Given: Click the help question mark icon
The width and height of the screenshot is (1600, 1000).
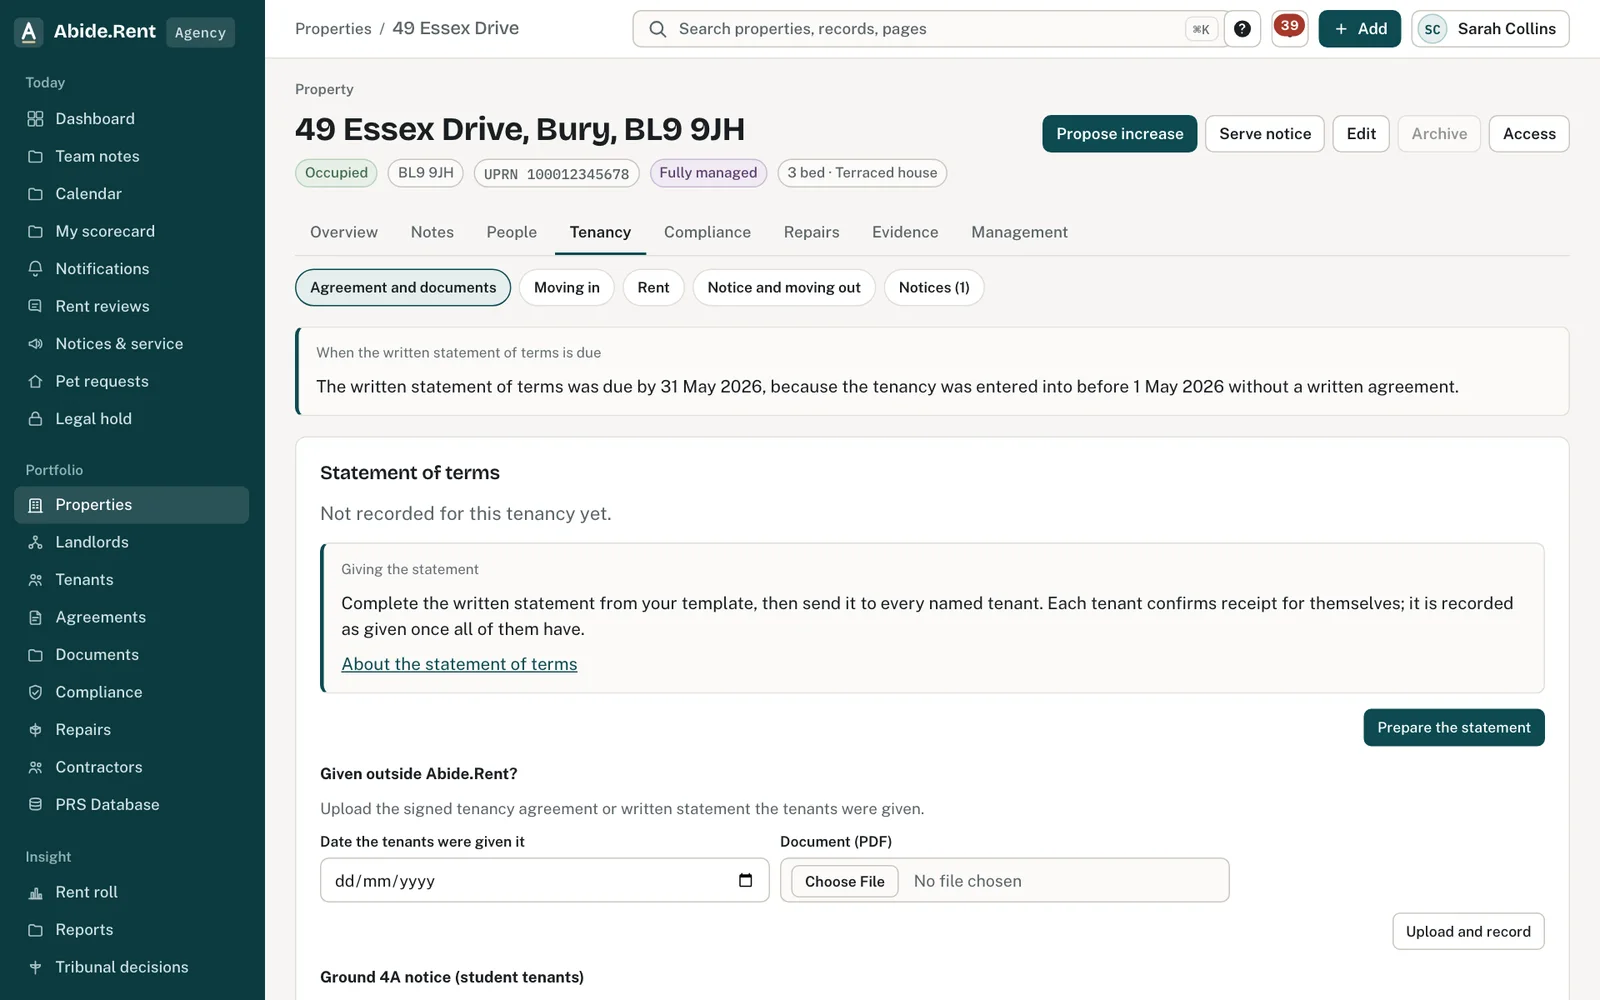Looking at the screenshot, I should coord(1242,29).
